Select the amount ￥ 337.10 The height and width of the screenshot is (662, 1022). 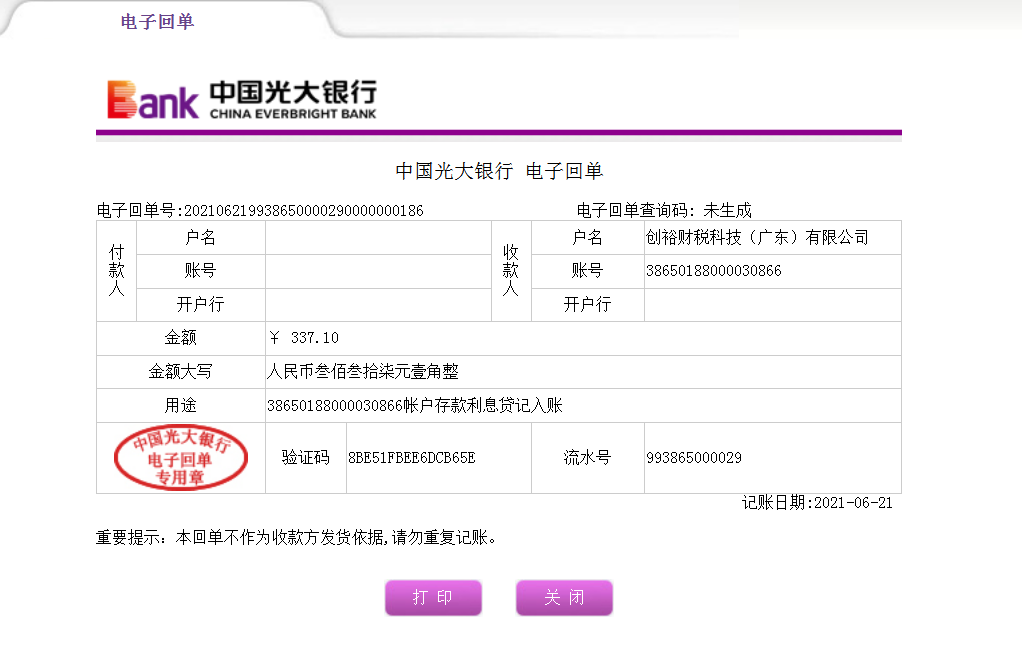click(304, 338)
